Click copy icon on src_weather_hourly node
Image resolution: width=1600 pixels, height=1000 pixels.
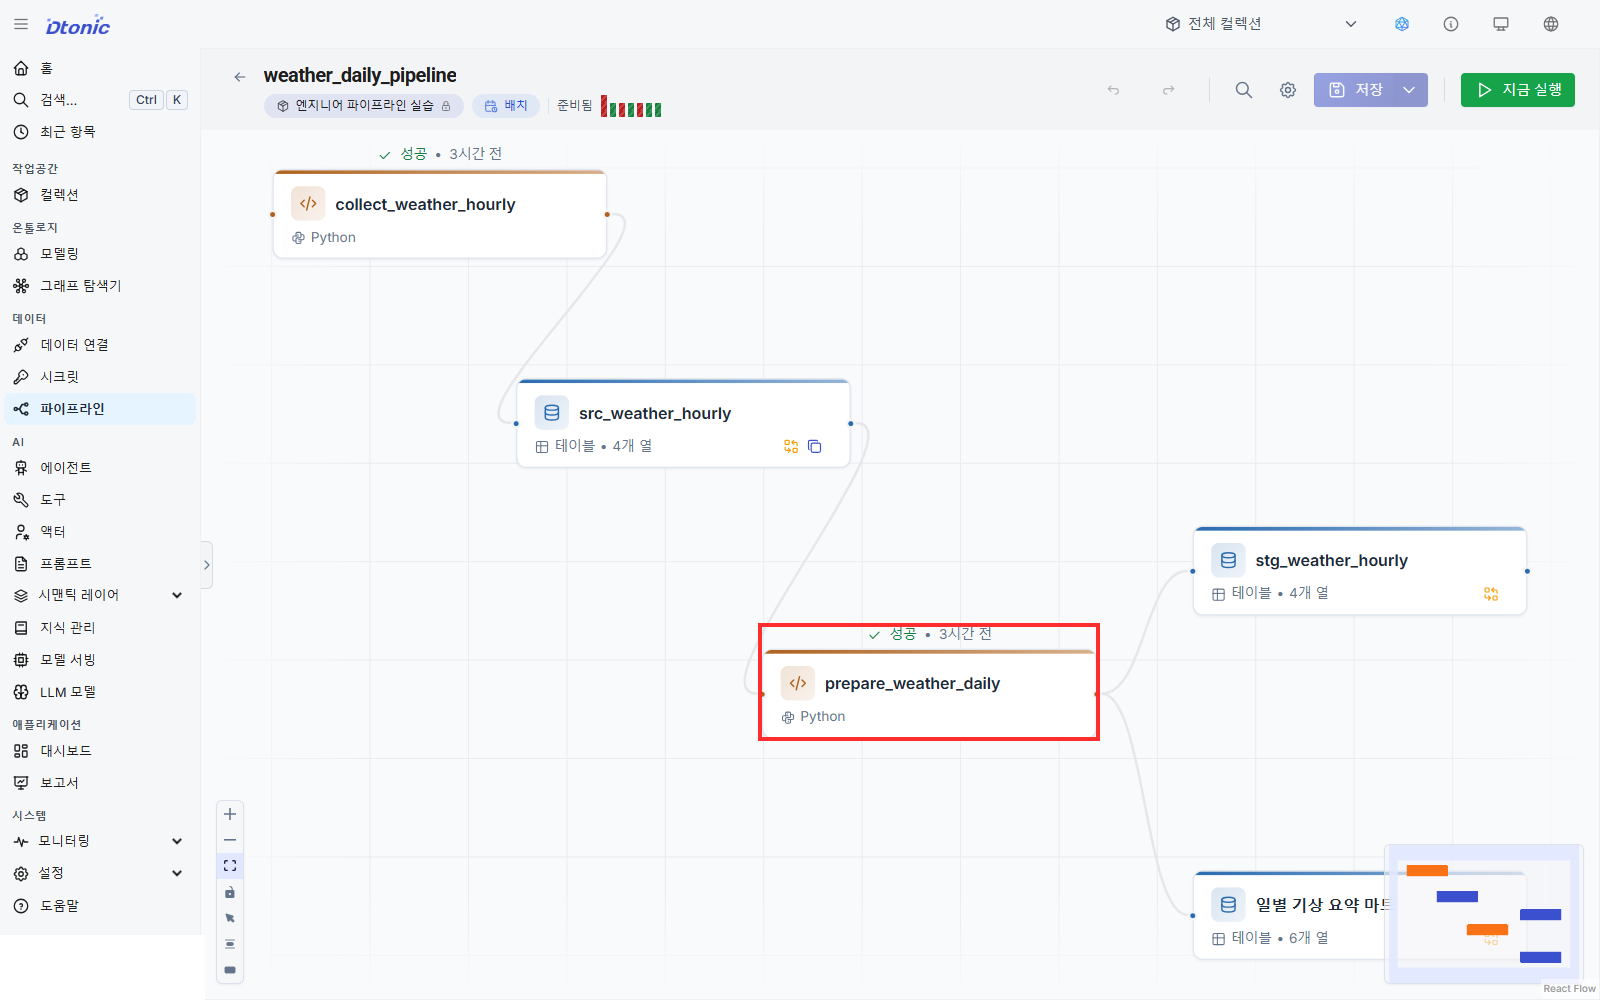(815, 447)
